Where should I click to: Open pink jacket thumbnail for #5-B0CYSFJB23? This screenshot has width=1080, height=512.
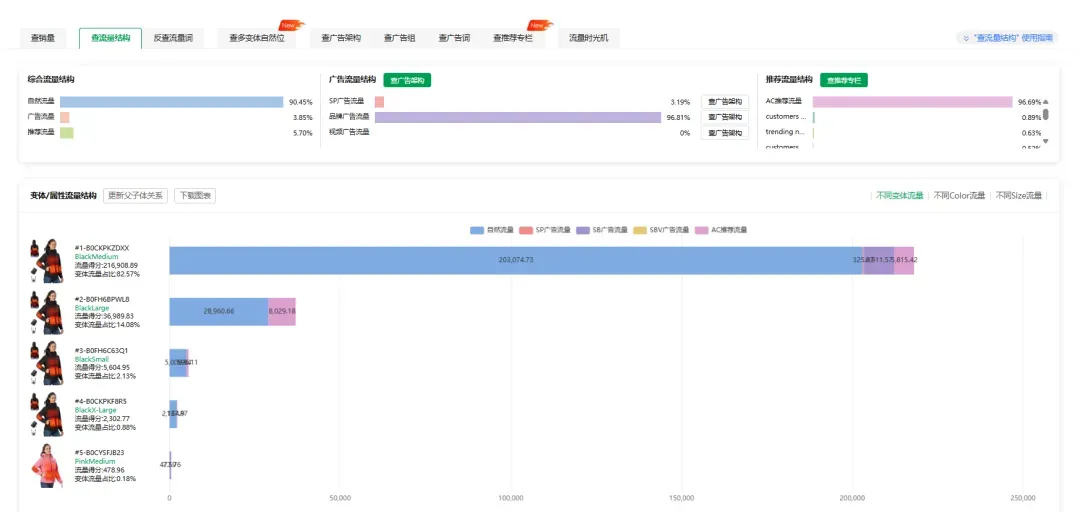coord(47,466)
